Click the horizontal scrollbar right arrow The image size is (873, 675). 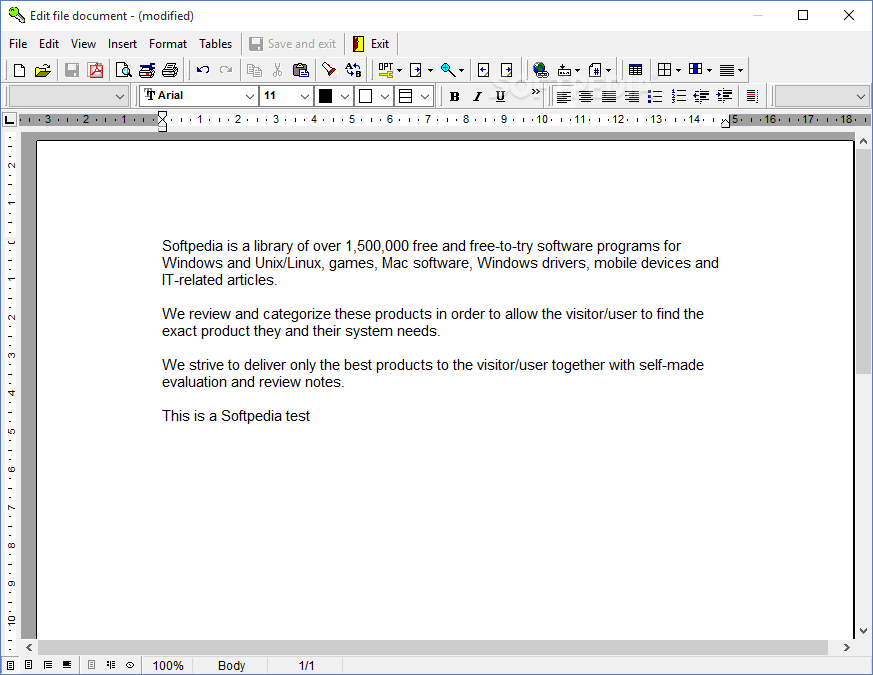click(x=846, y=647)
